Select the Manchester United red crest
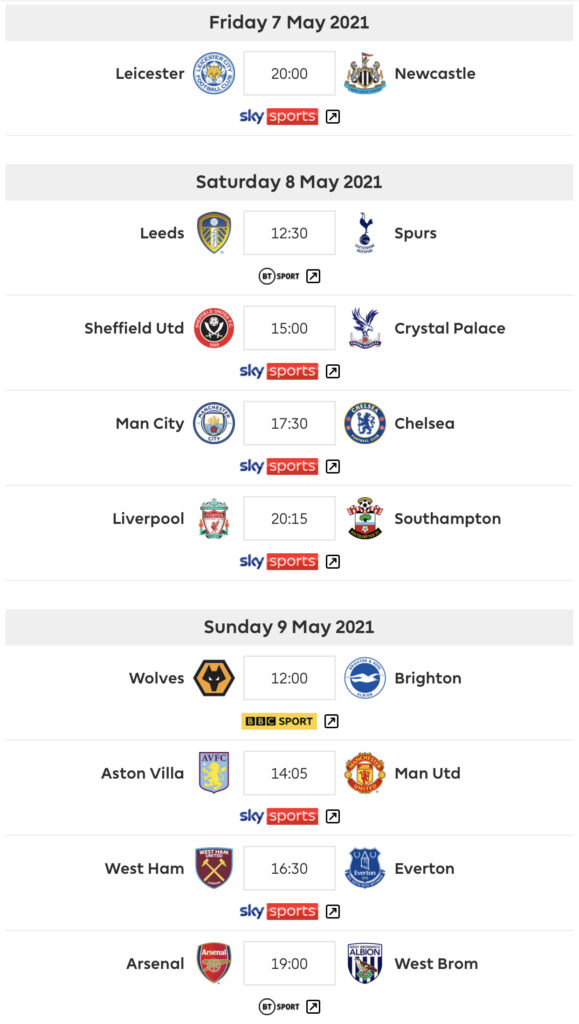 (x=365, y=773)
